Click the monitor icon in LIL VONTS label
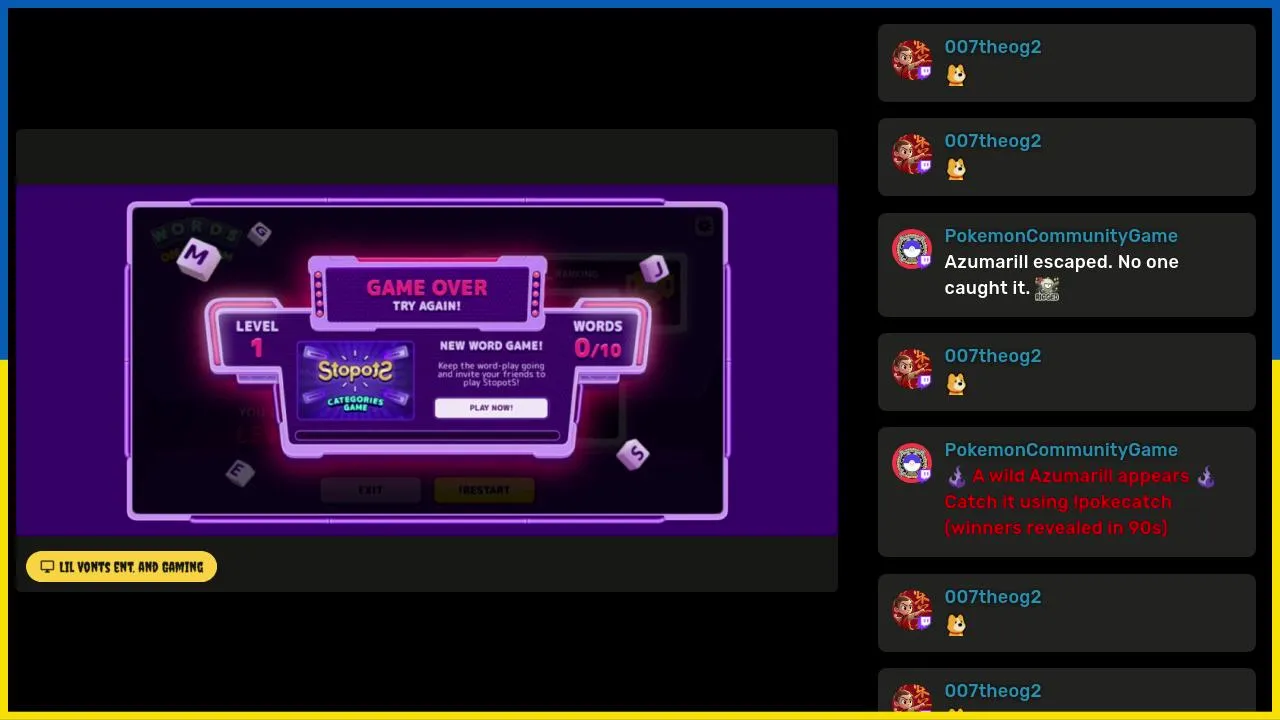This screenshot has width=1280, height=720. pos(47,567)
